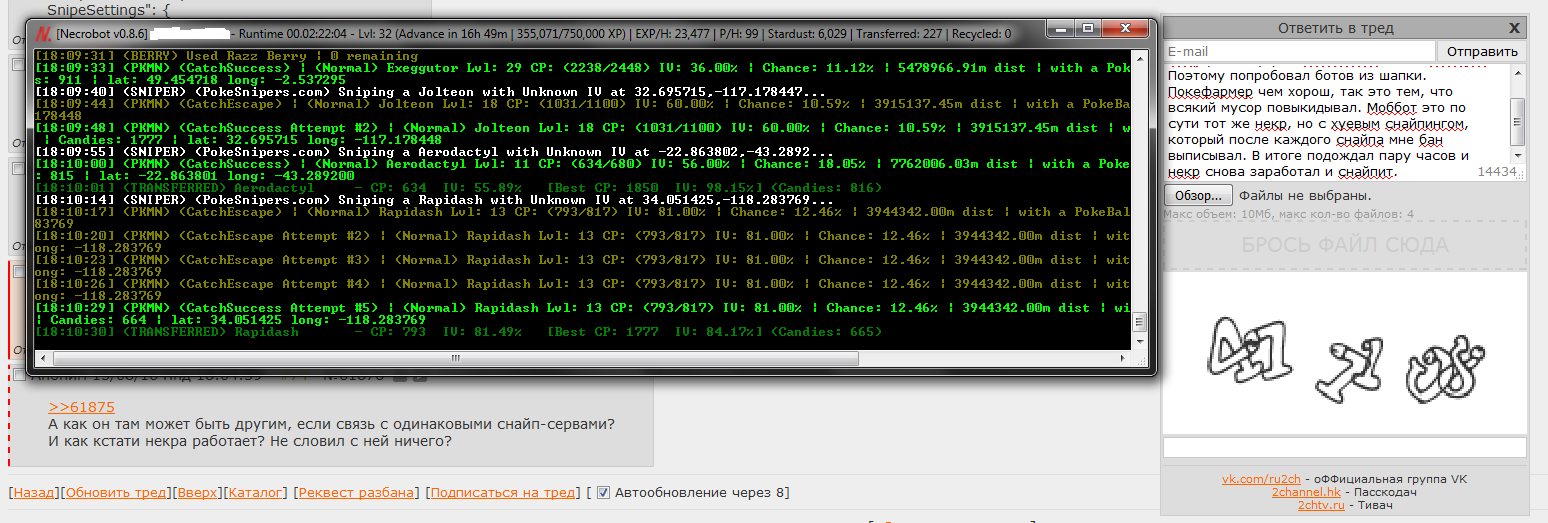Click the post text 'А как он там может быть другим'
Screen dimensions: 1548x523
click(331, 424)
